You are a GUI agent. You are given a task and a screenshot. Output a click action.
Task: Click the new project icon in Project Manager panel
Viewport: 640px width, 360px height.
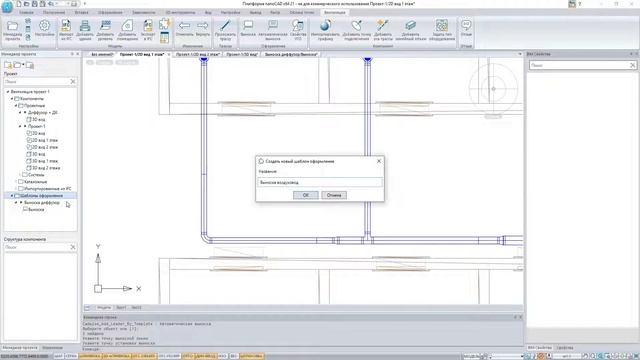(8, 65)
